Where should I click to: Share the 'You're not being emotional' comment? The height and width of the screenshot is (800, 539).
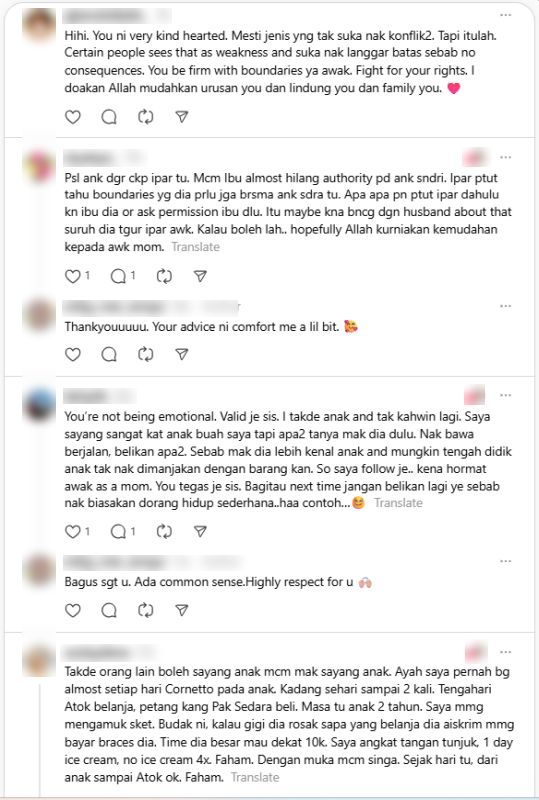click(x=200, y=532)
